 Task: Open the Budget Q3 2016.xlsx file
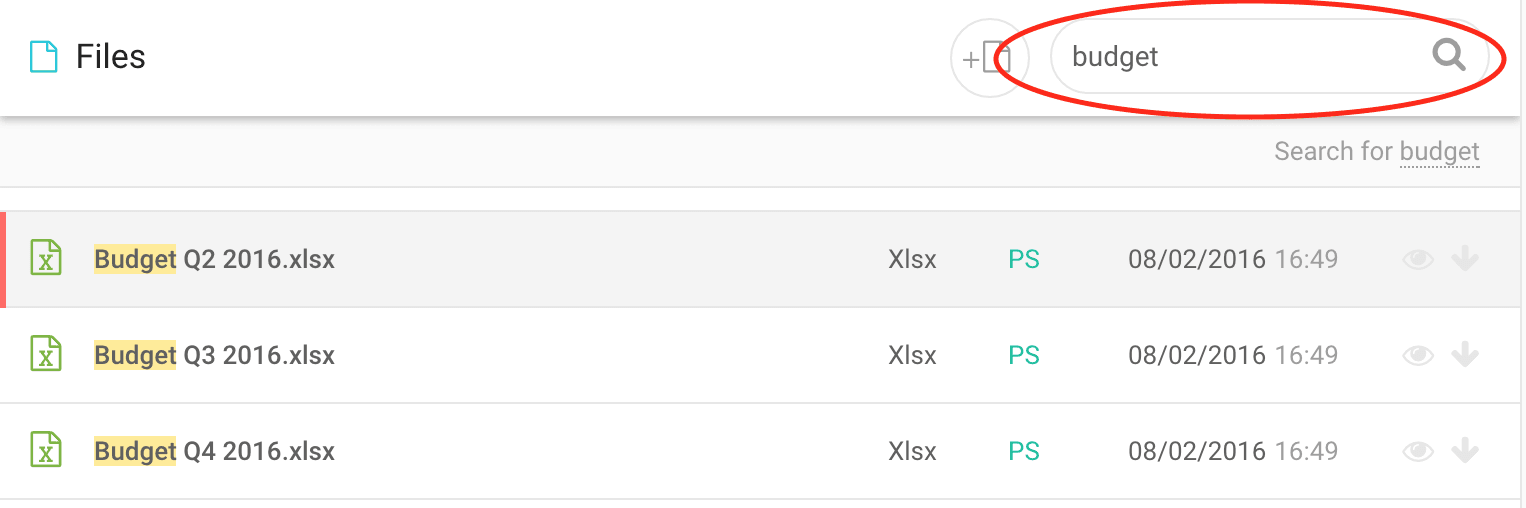[x=214, y=356]
